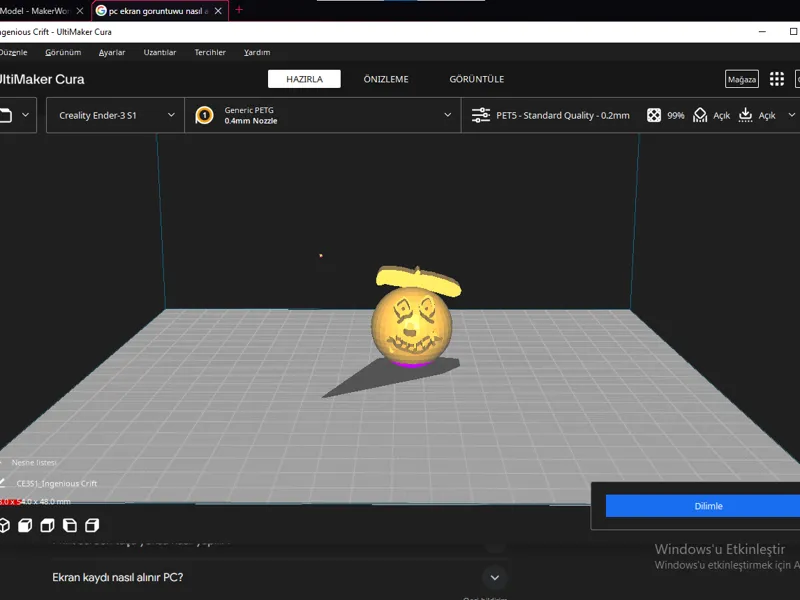The width and height of the screenshot is (800, 600).
Task: Maximize the UltiMaker Cura window
Action: 793,32
